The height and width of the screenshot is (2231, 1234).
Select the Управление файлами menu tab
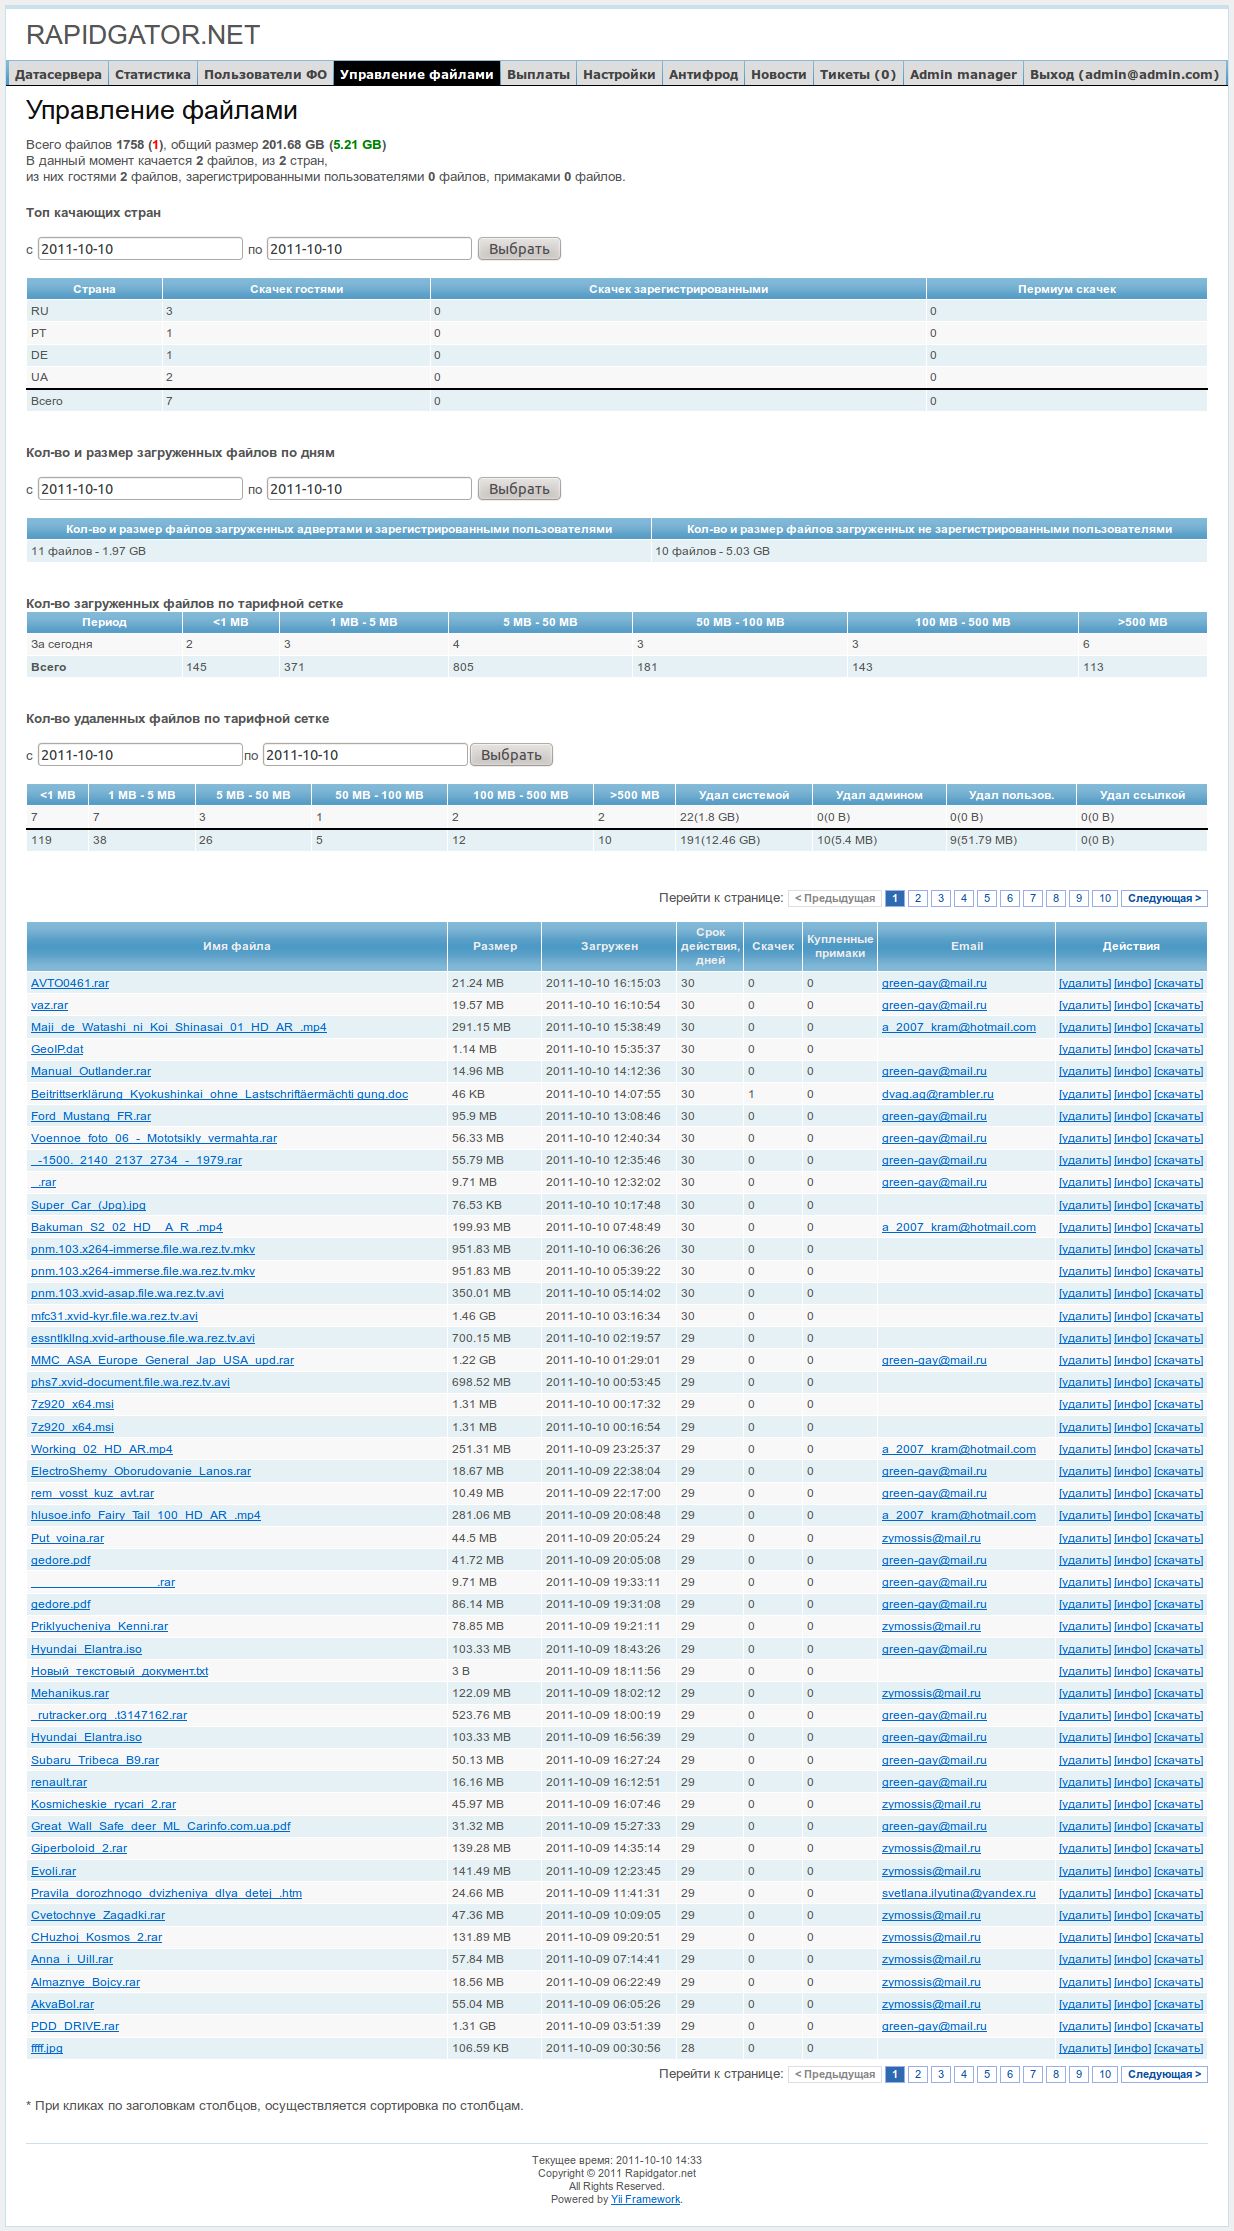(x=417, y=74)
